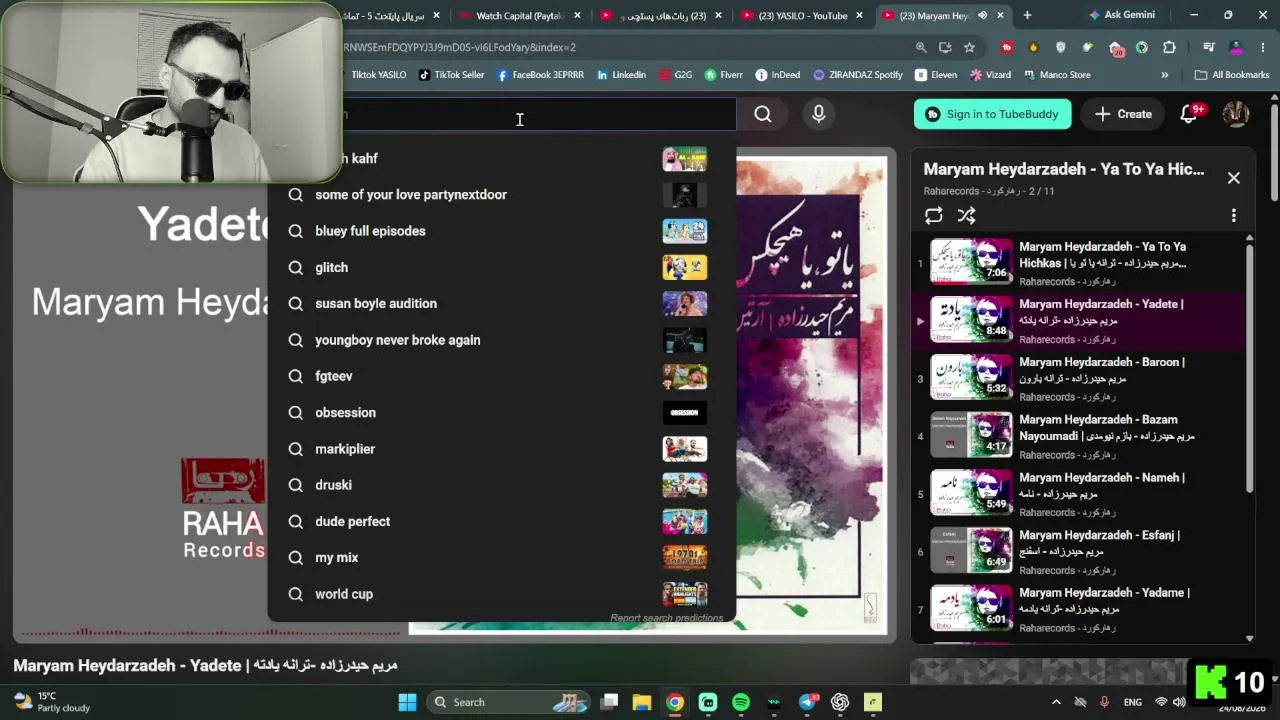The image size is (1280, 720).
Task: Toggle shuffle playlist
Action: tap(966, 215)
